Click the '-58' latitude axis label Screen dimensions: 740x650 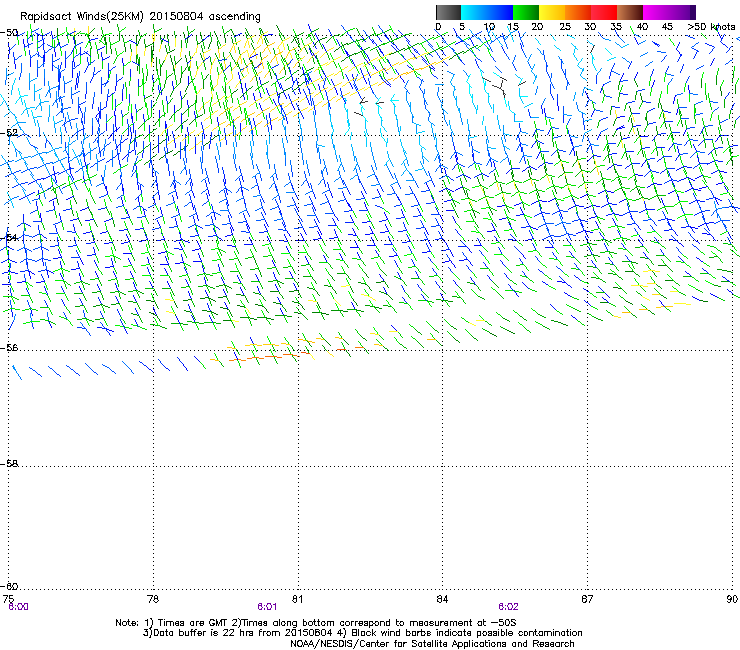point(9,464)
